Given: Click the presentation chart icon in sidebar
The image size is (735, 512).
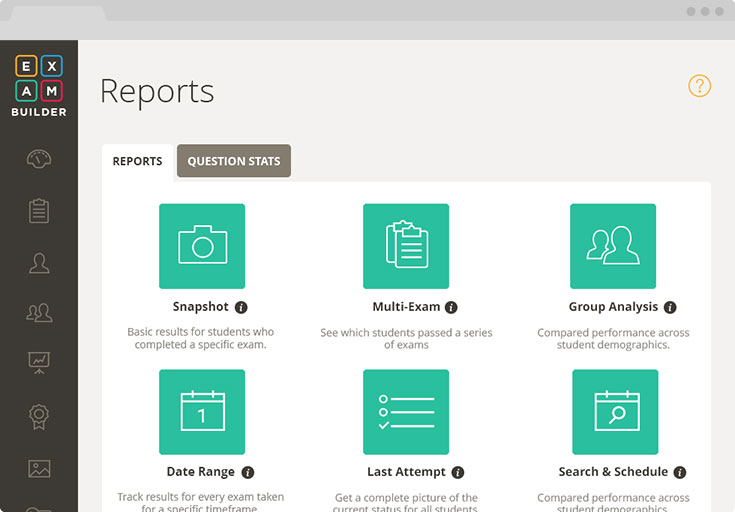Looking at the screenshot, I should (x=39, y=362).
